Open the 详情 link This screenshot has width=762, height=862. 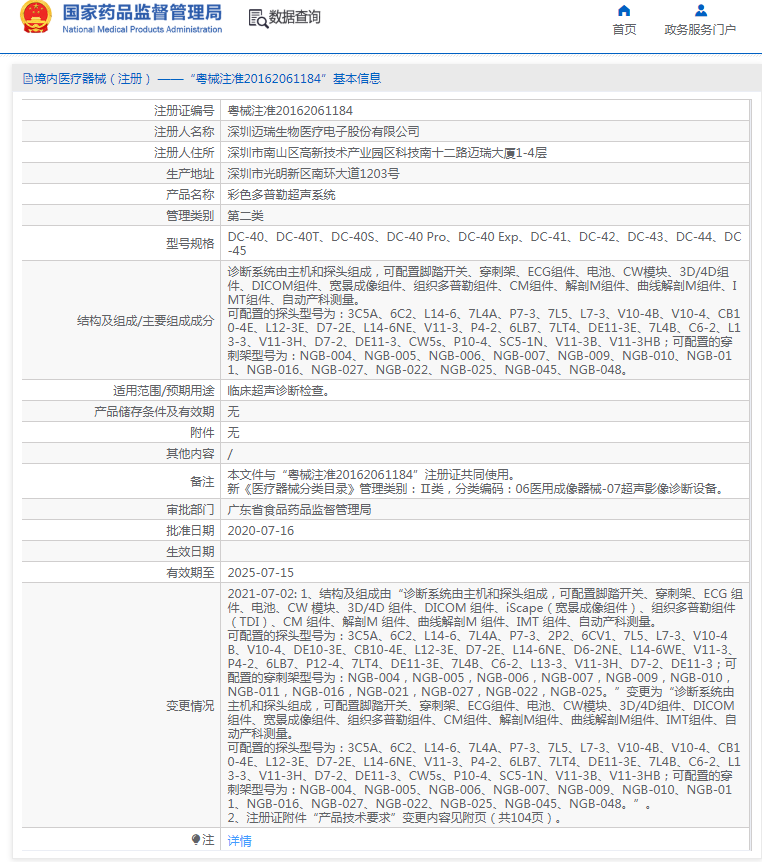239,841
